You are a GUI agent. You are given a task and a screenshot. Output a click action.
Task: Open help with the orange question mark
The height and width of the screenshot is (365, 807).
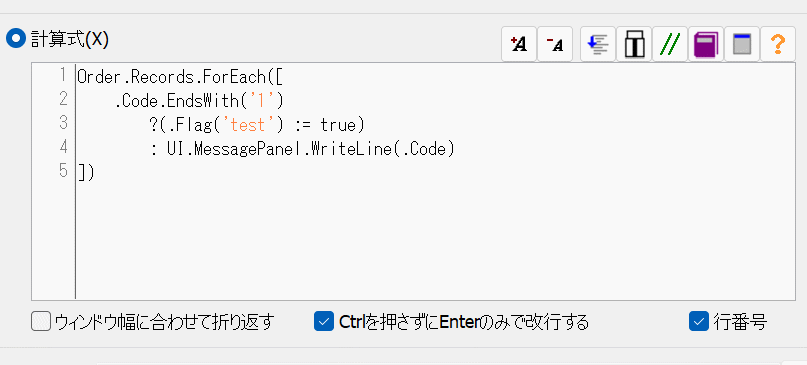tap(778, 44)
